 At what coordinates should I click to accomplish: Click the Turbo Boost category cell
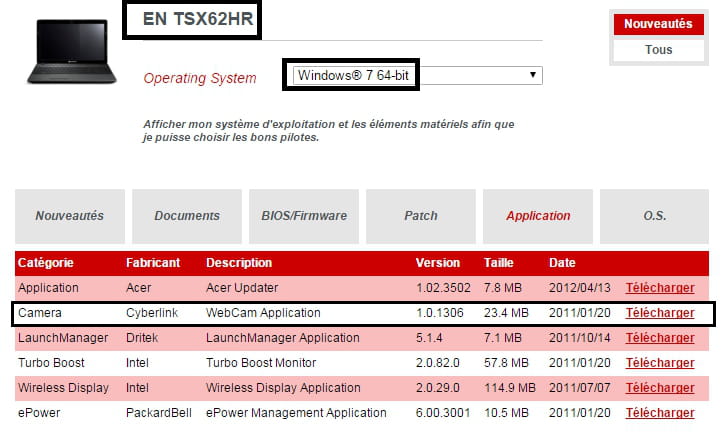point(51,363)
